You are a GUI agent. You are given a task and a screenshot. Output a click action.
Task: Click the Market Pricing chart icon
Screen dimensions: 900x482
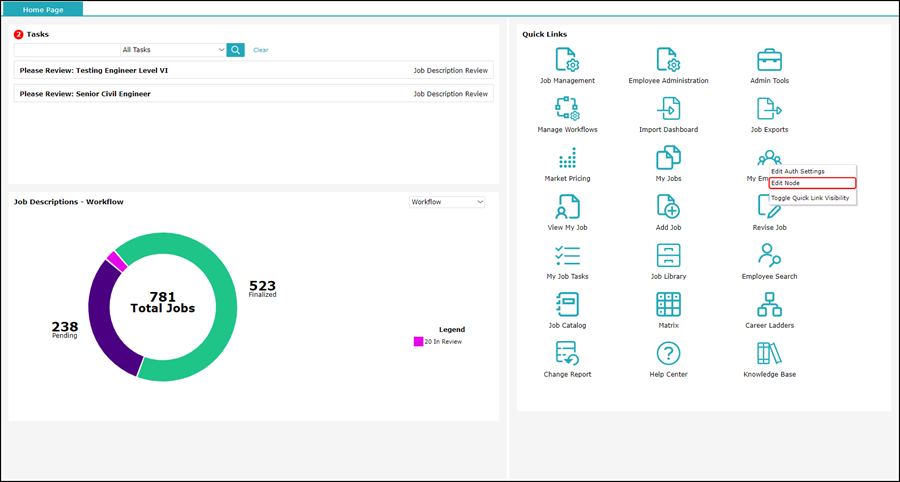click(x=567, y=158)
